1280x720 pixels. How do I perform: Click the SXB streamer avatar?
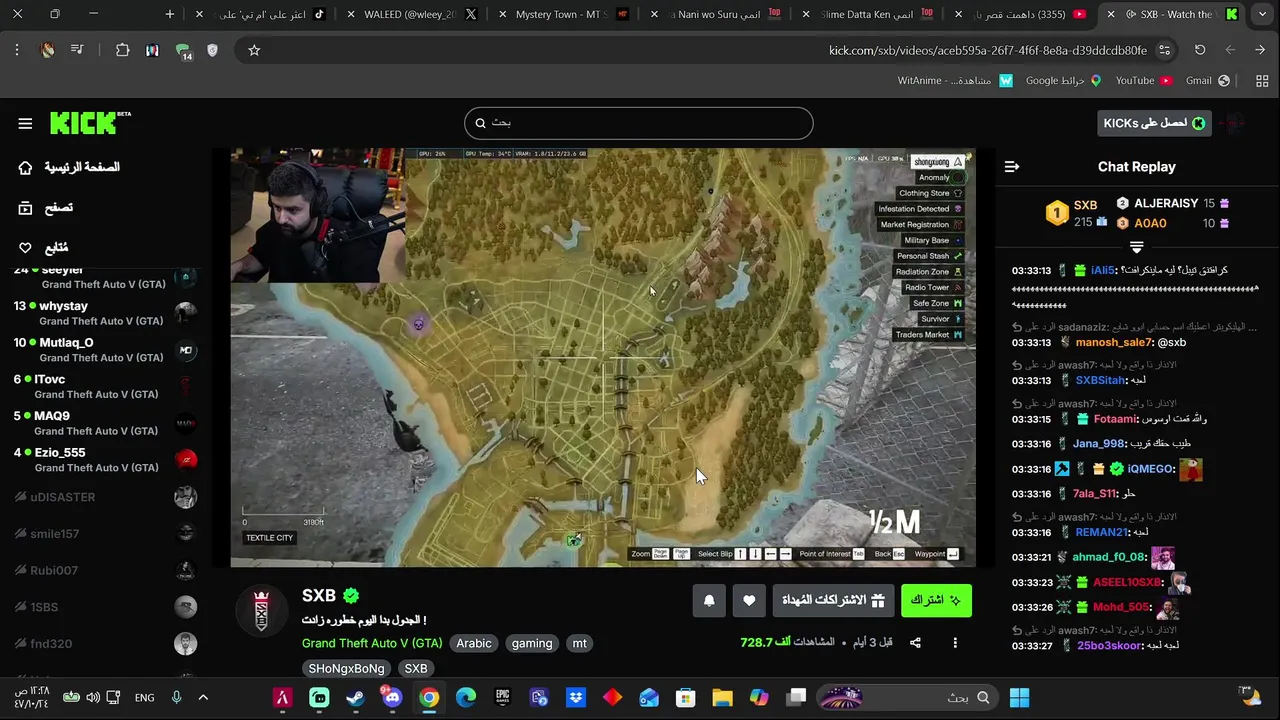[x=261, y=609]
